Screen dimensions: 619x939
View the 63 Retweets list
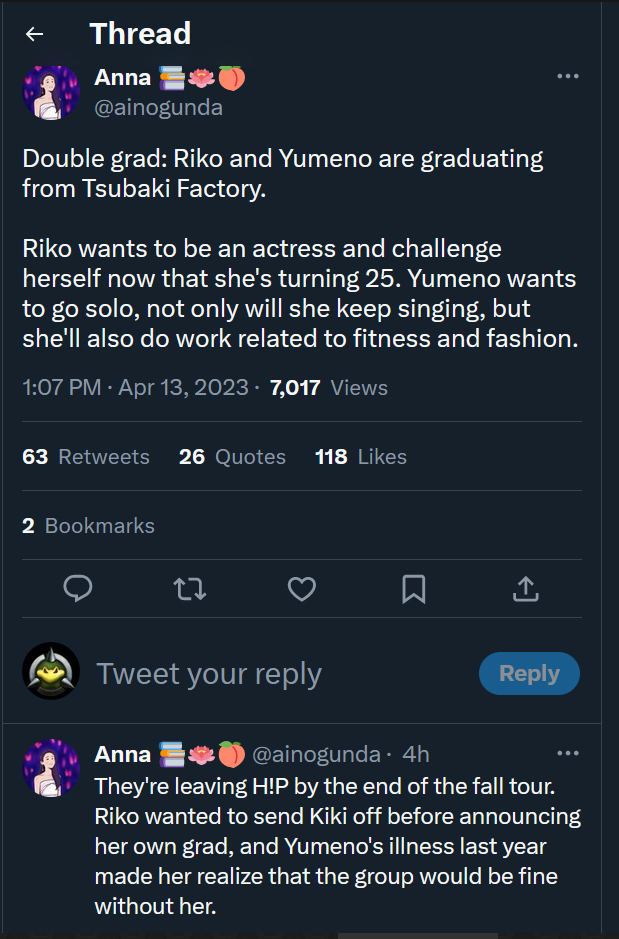point(86,457)
